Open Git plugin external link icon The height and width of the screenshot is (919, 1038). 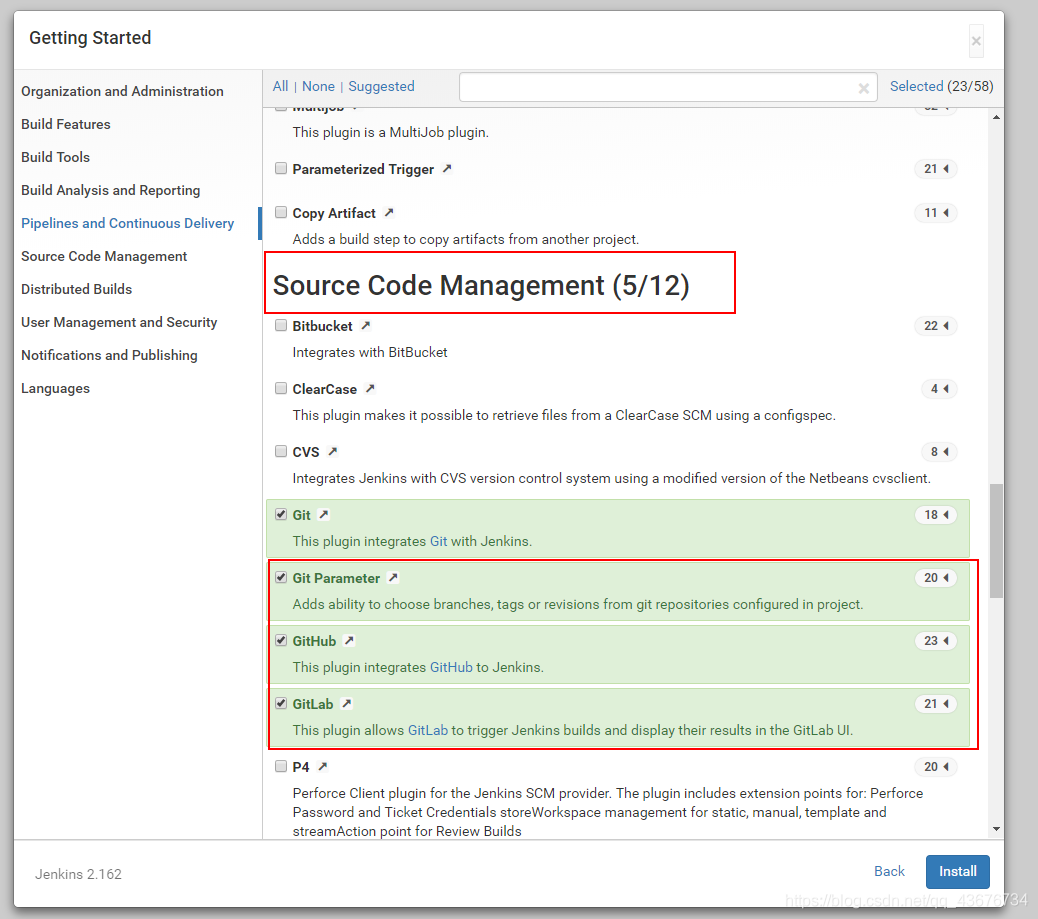(x=323, y=514)
